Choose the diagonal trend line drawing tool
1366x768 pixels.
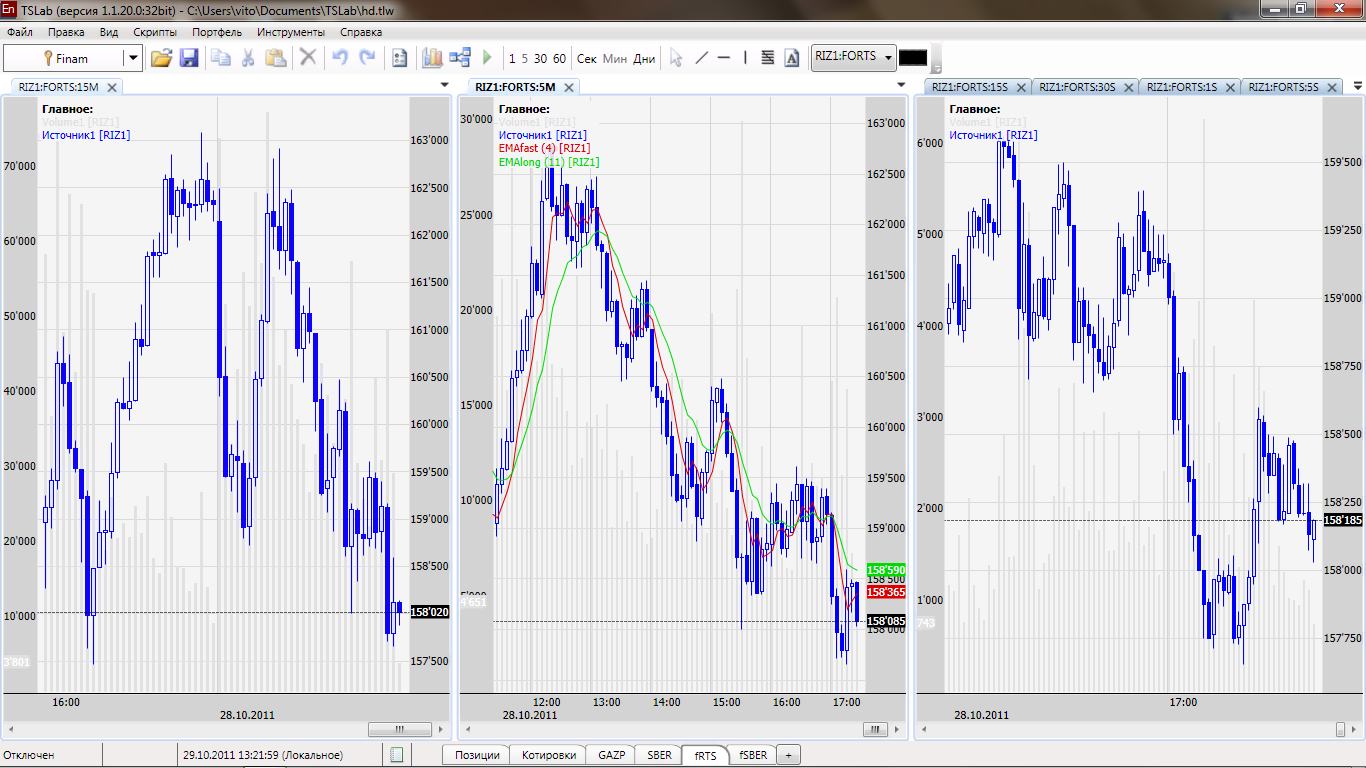tap(701, 58)
